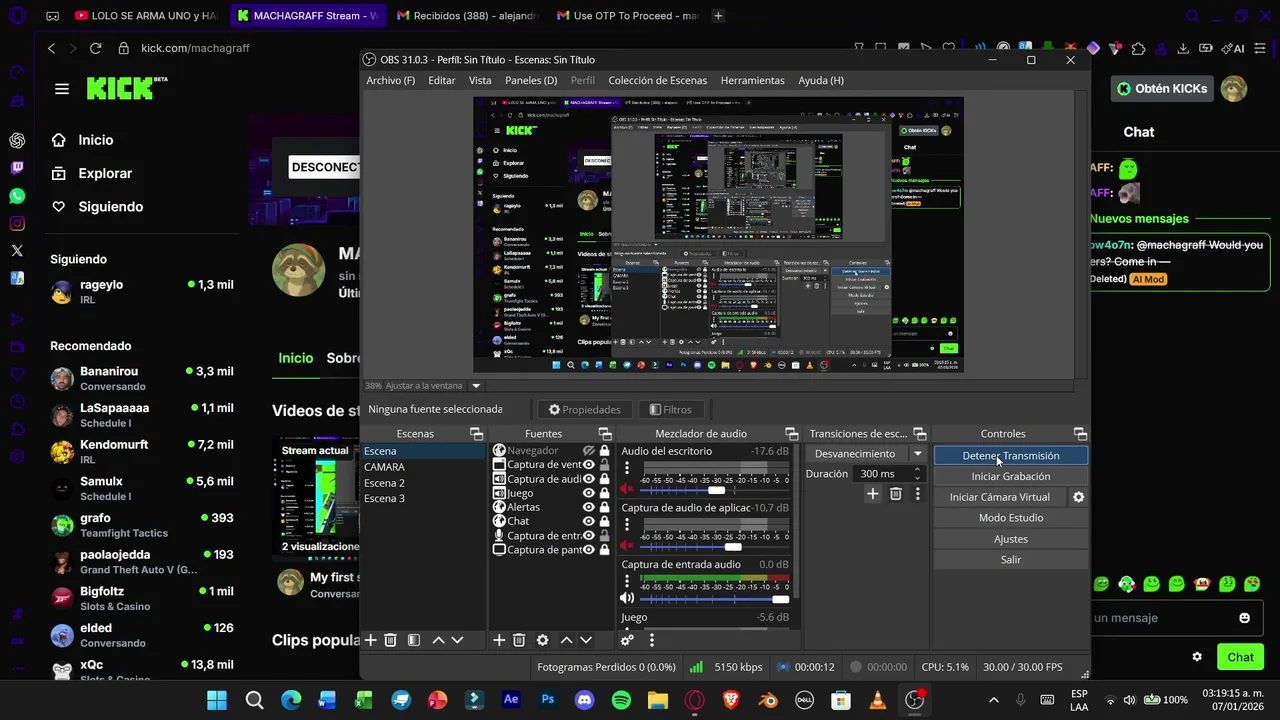Open the Desvanecimiento transition dropdown
Image resolution: width=1280 pixels, height=720 pixels.
click(x=868, y=454)
